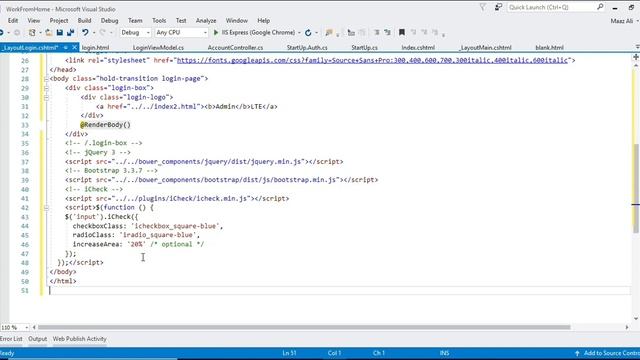Open the View menu
Screen dimensions: 640x360
click(34, 21)
